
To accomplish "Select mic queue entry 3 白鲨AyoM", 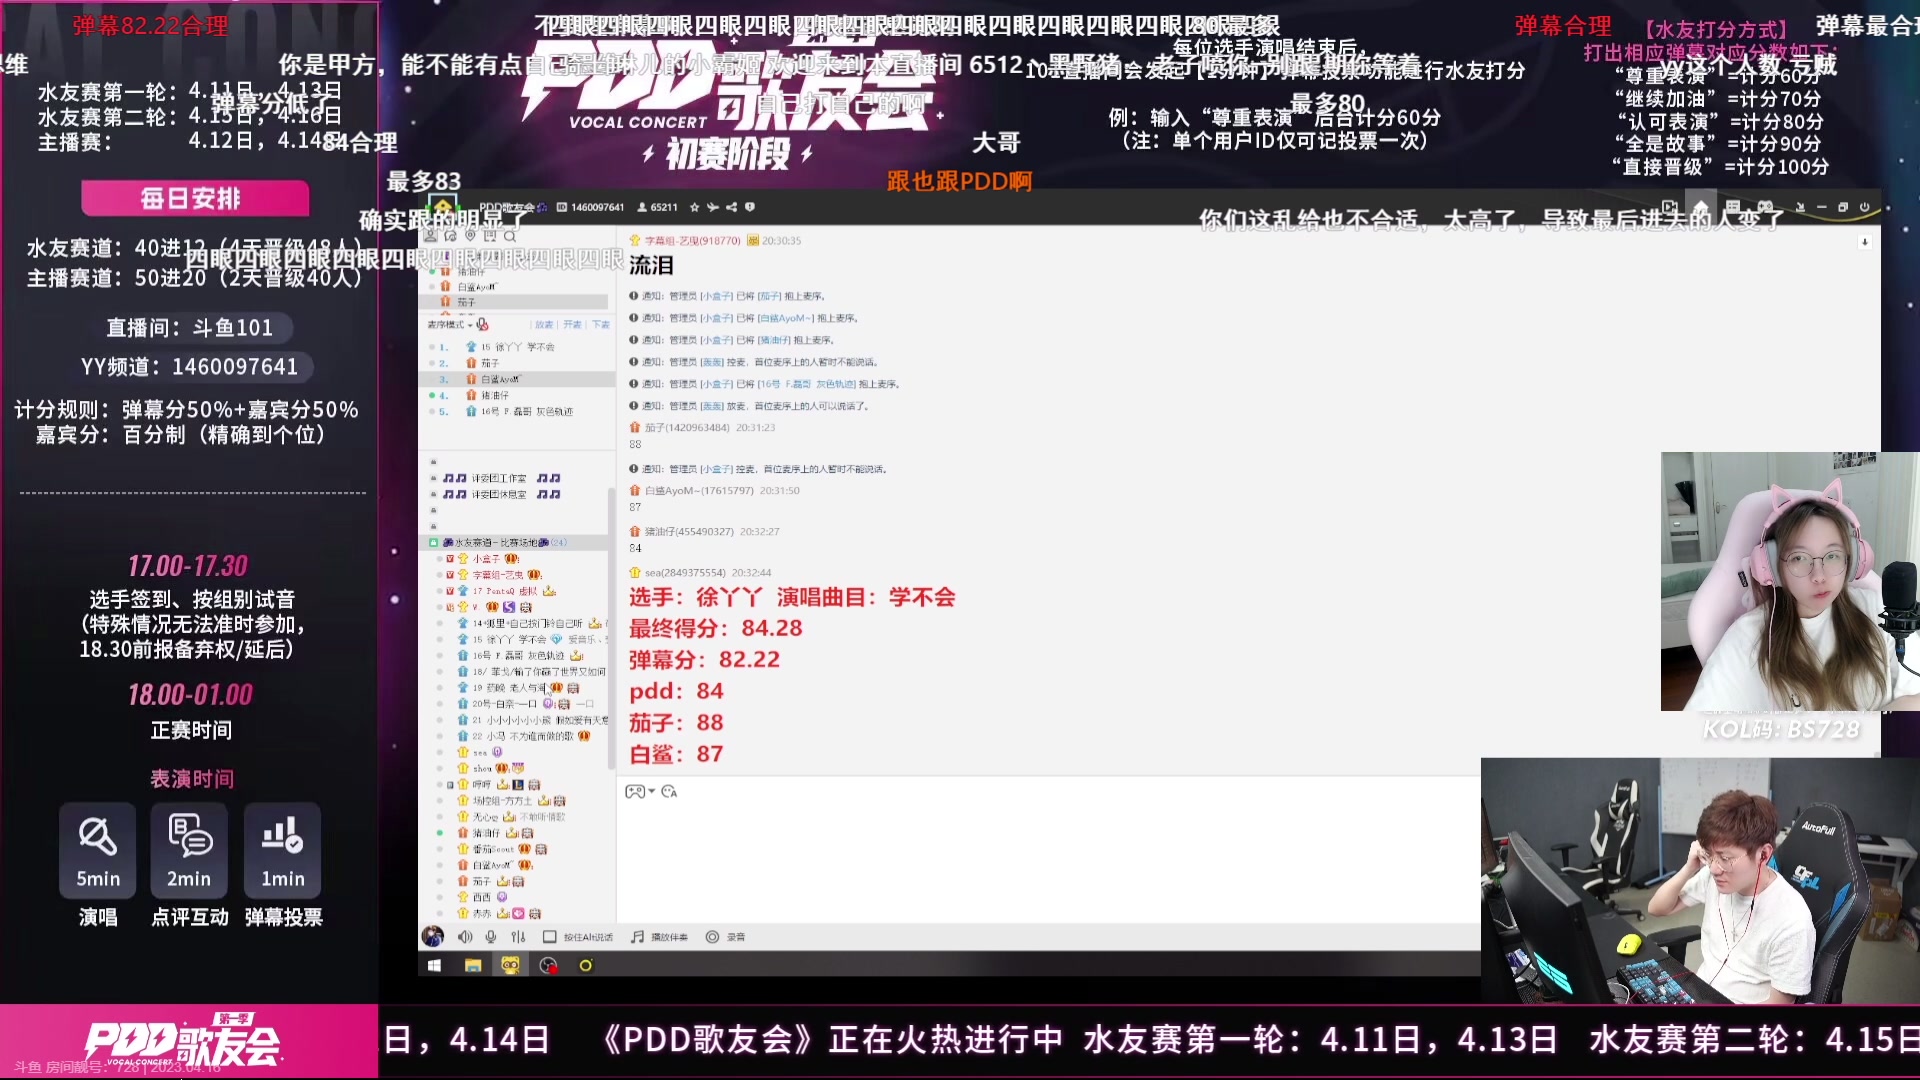I will coord(516,379).
